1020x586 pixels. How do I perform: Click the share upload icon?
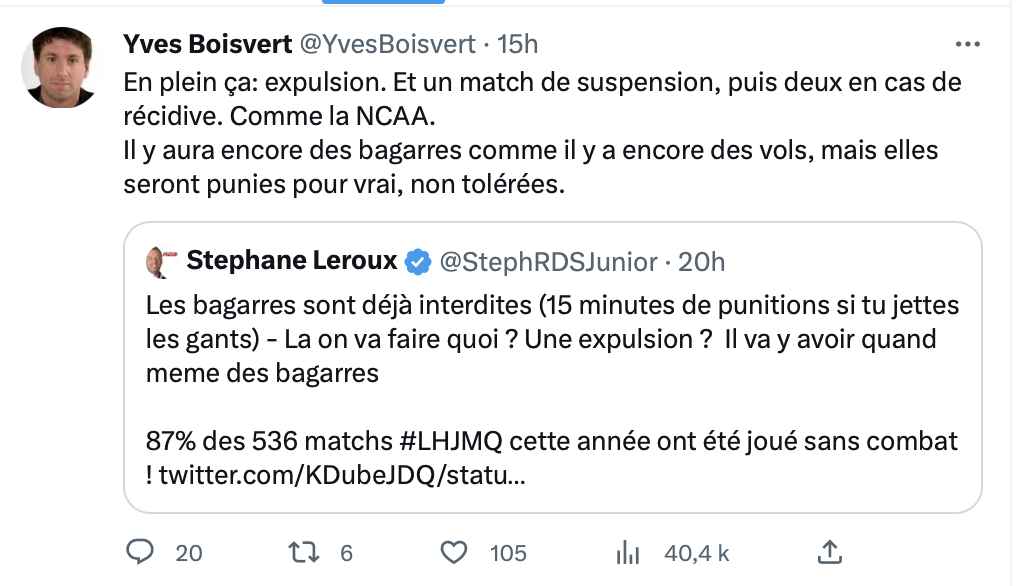829,551
